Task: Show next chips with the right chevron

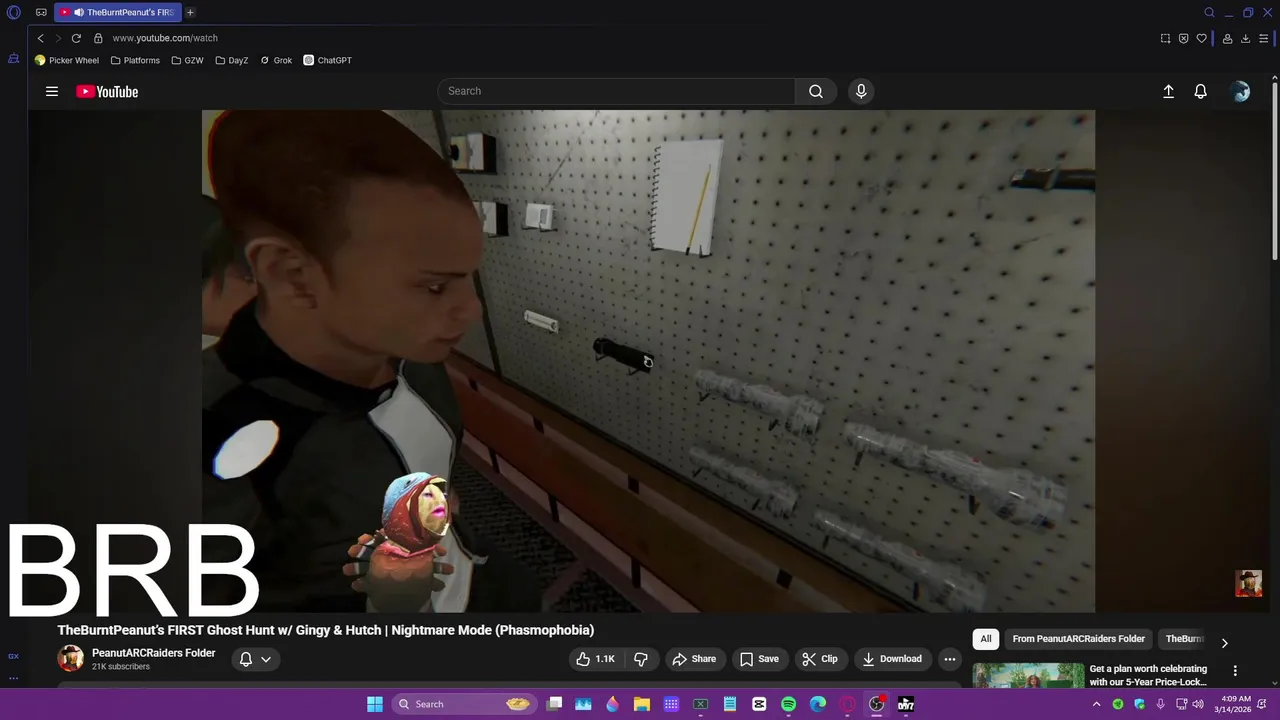Action: pos(1224,643)
